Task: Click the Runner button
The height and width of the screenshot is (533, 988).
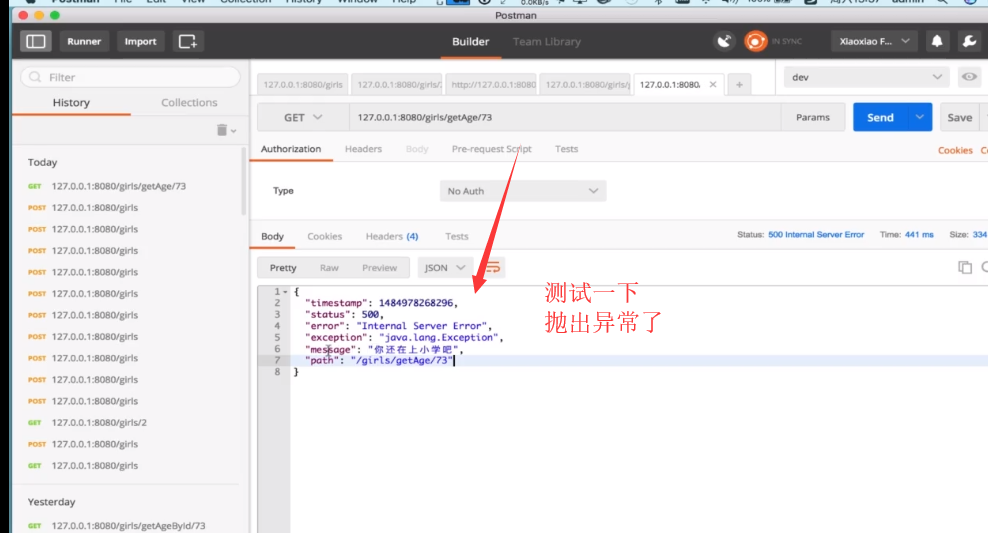Action: (84, 42)
